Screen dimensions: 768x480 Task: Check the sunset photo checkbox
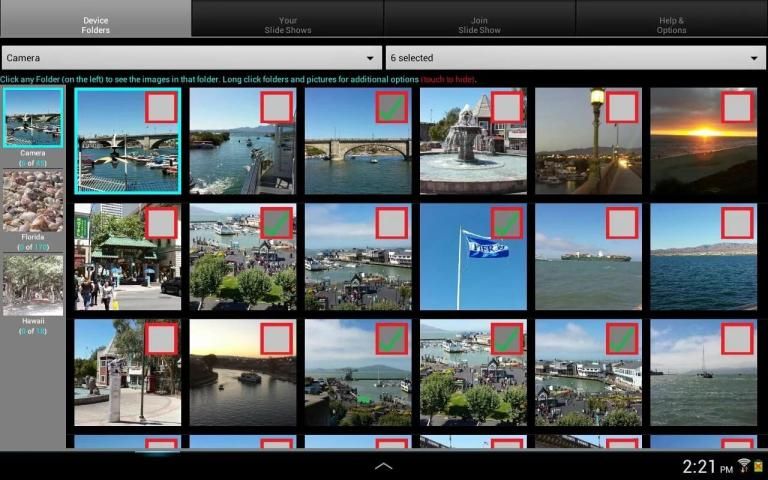click(737, 107)
